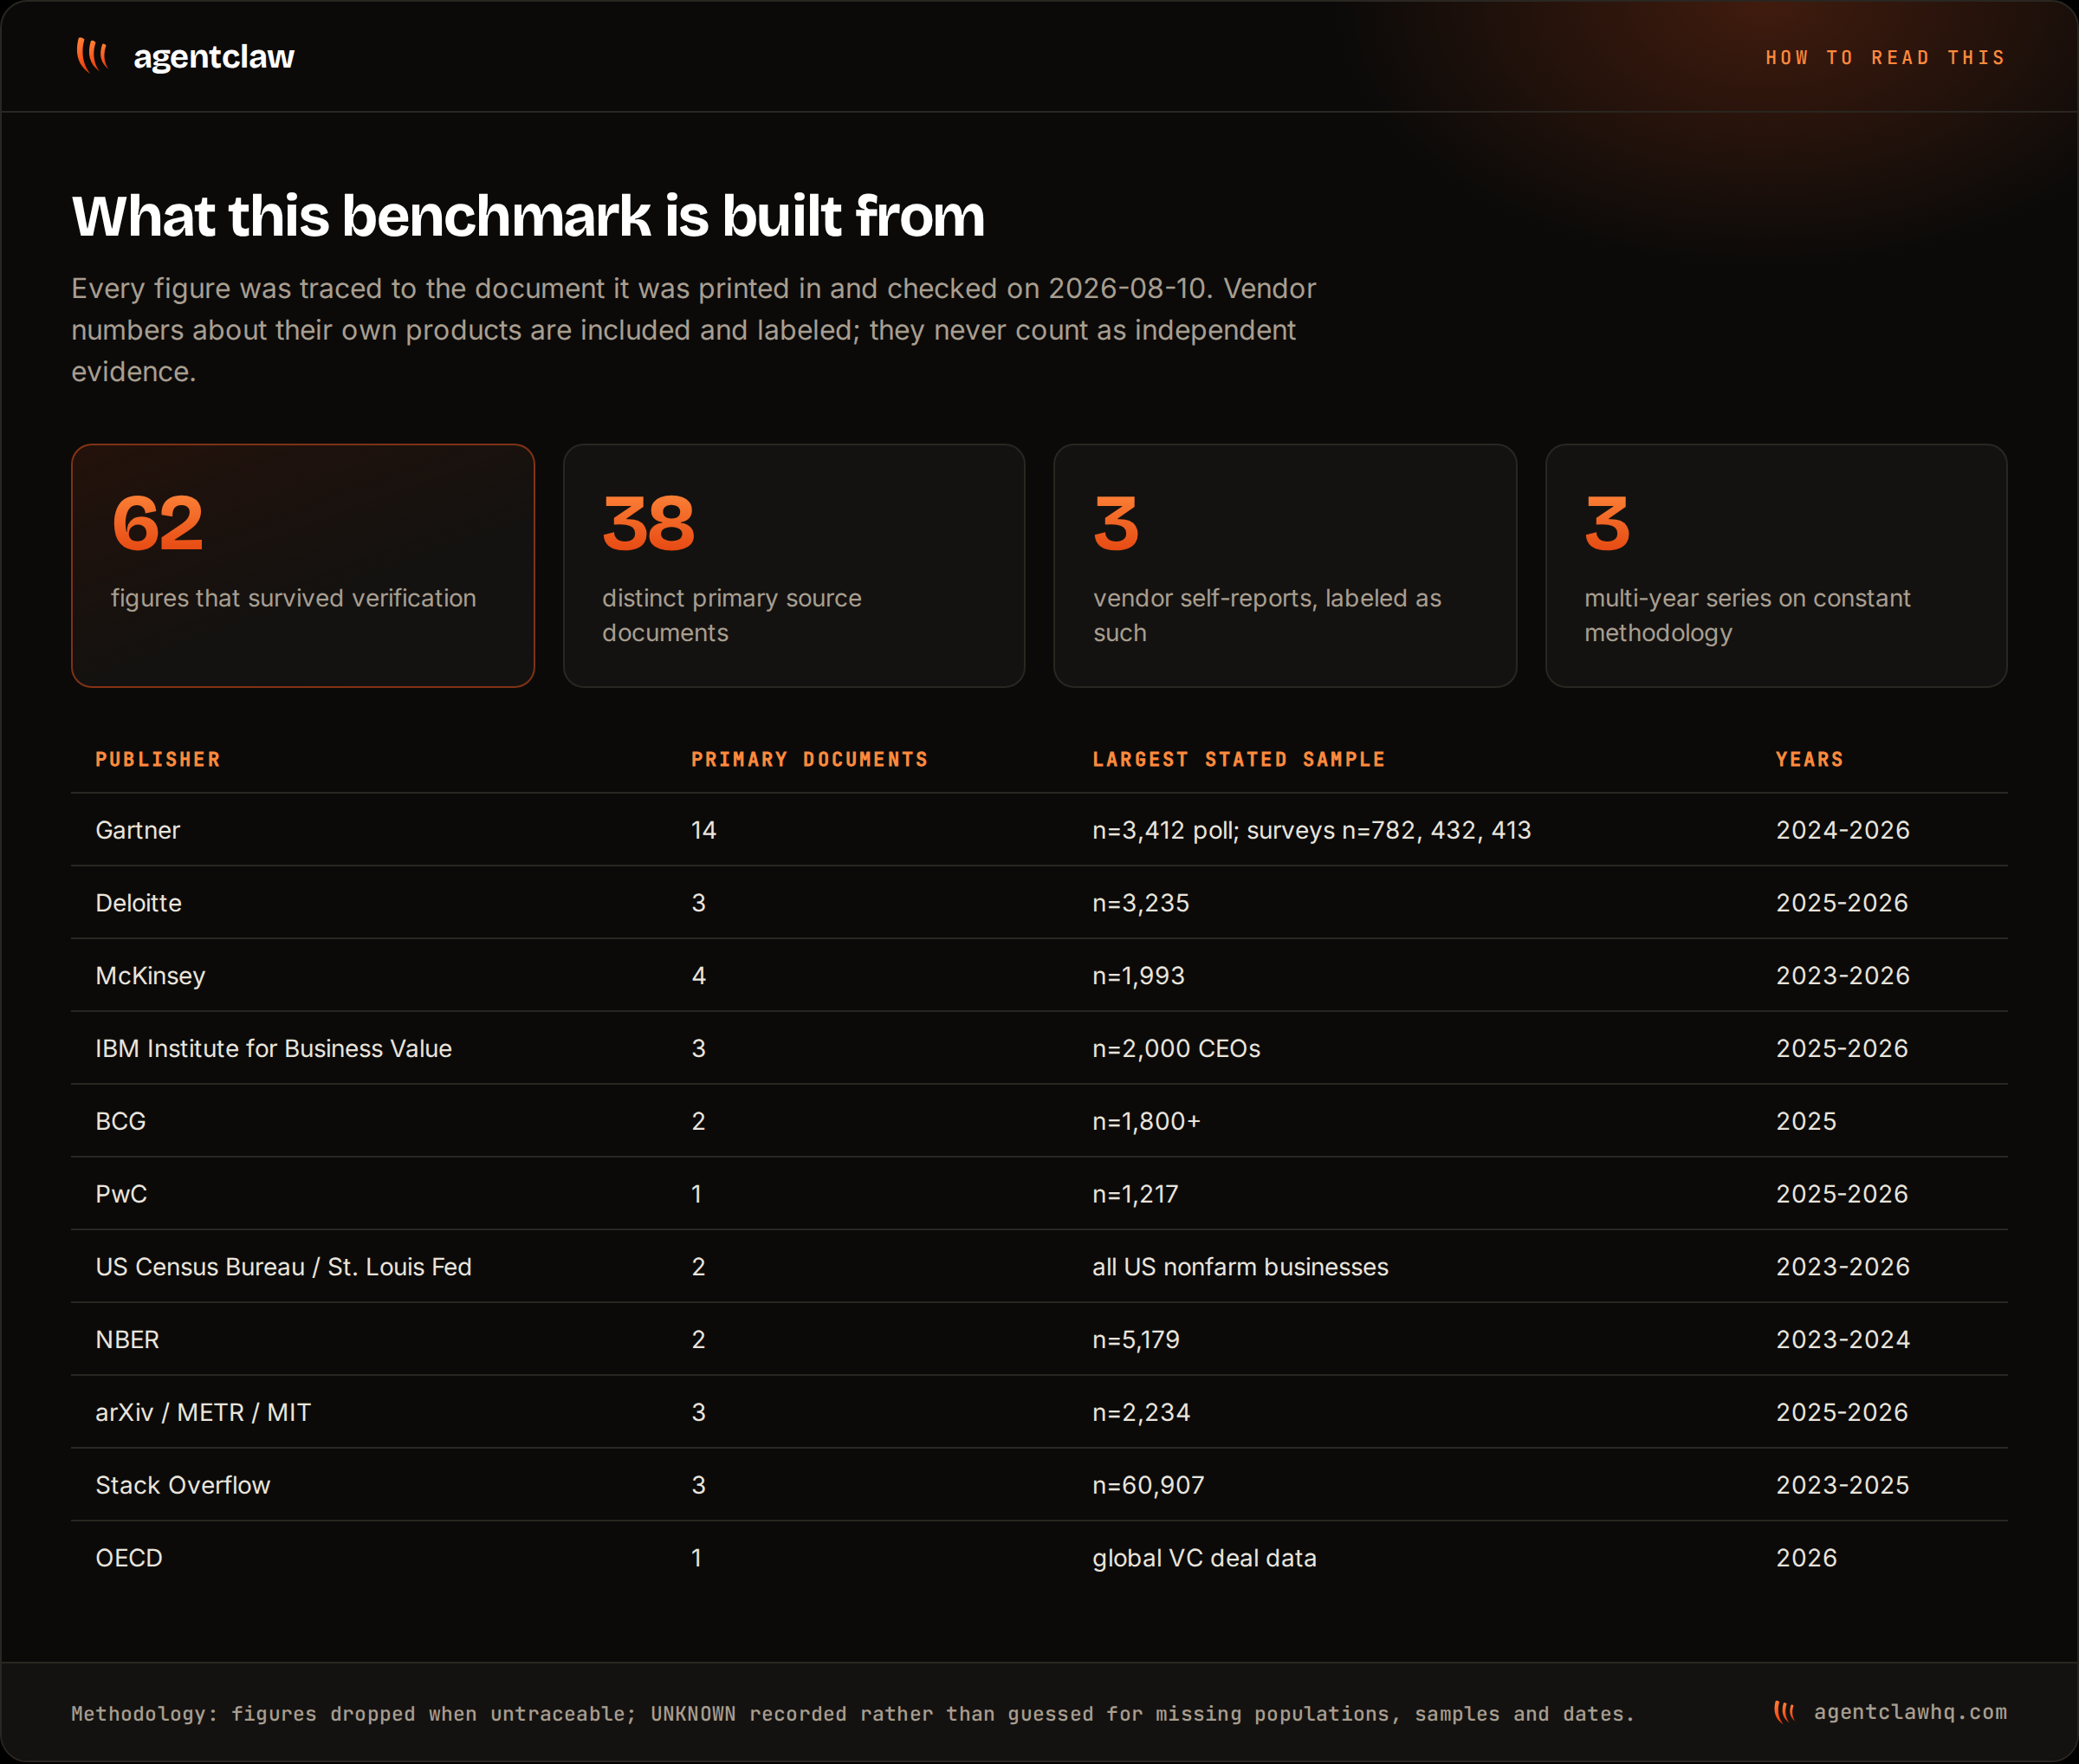Select the US Census Bureau / St. Louis Fed row
This screenshot has height=1764, width=2079.
tap(1039, 1267)
